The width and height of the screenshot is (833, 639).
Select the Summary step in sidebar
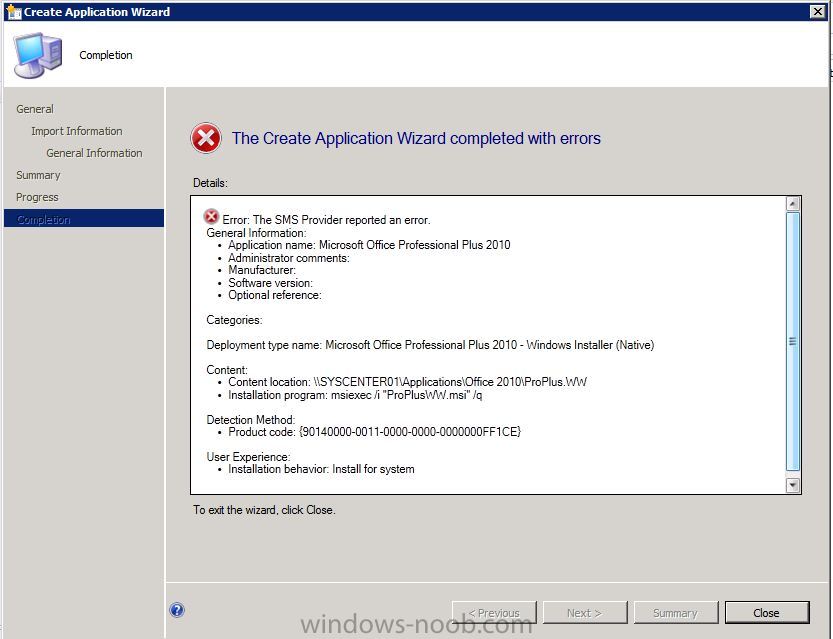pos(38,175)
